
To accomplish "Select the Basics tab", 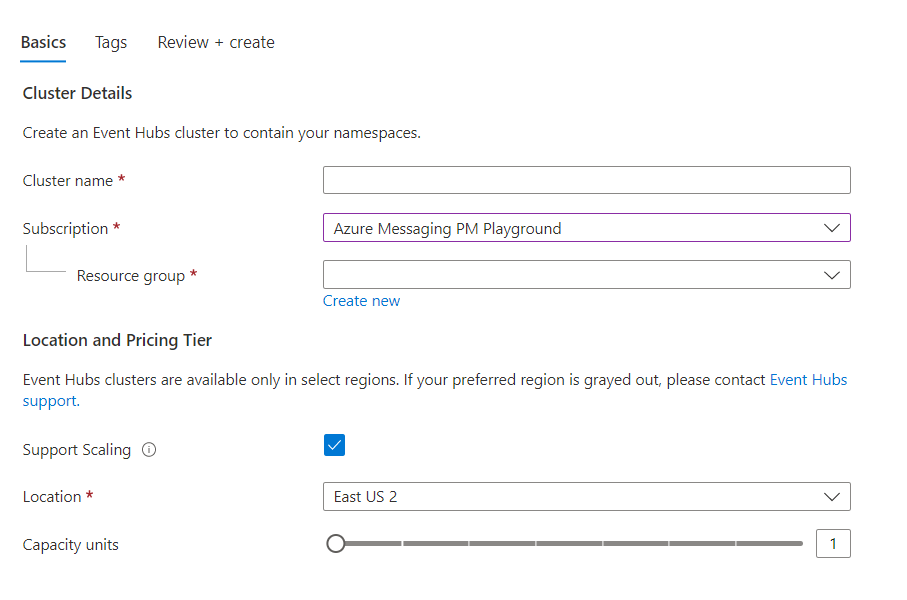I will pyautogui.click(x=43, y=42).
